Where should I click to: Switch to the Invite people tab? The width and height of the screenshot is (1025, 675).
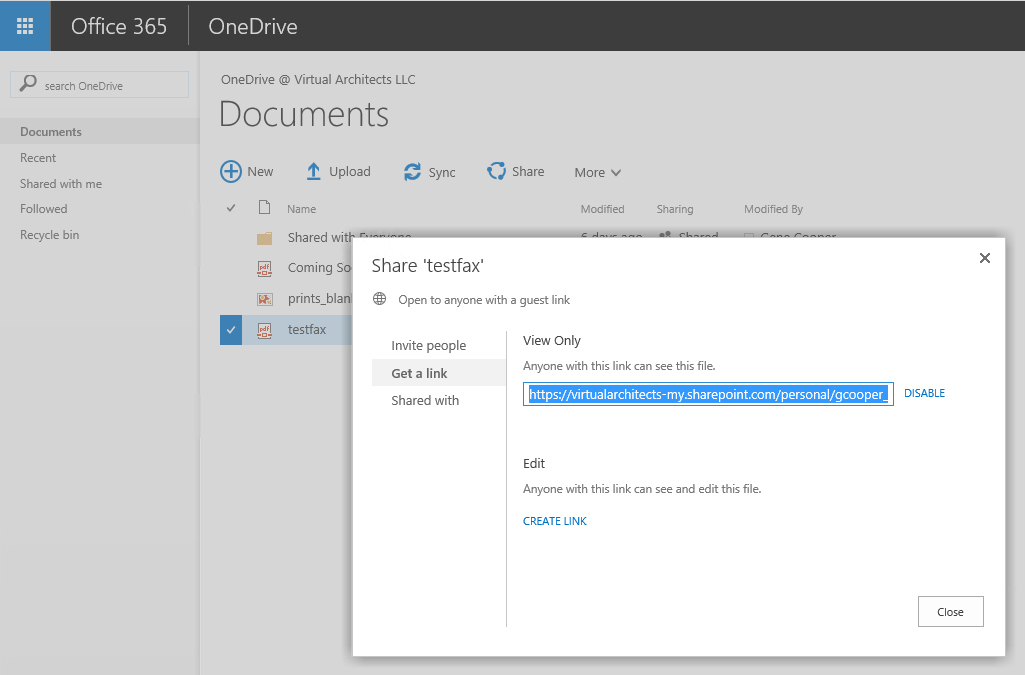[x=429, y=346]
